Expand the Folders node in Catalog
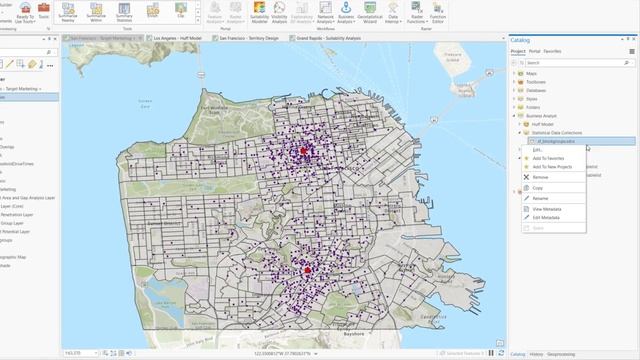This screenshot has height=360, width=640. (514, 107)
